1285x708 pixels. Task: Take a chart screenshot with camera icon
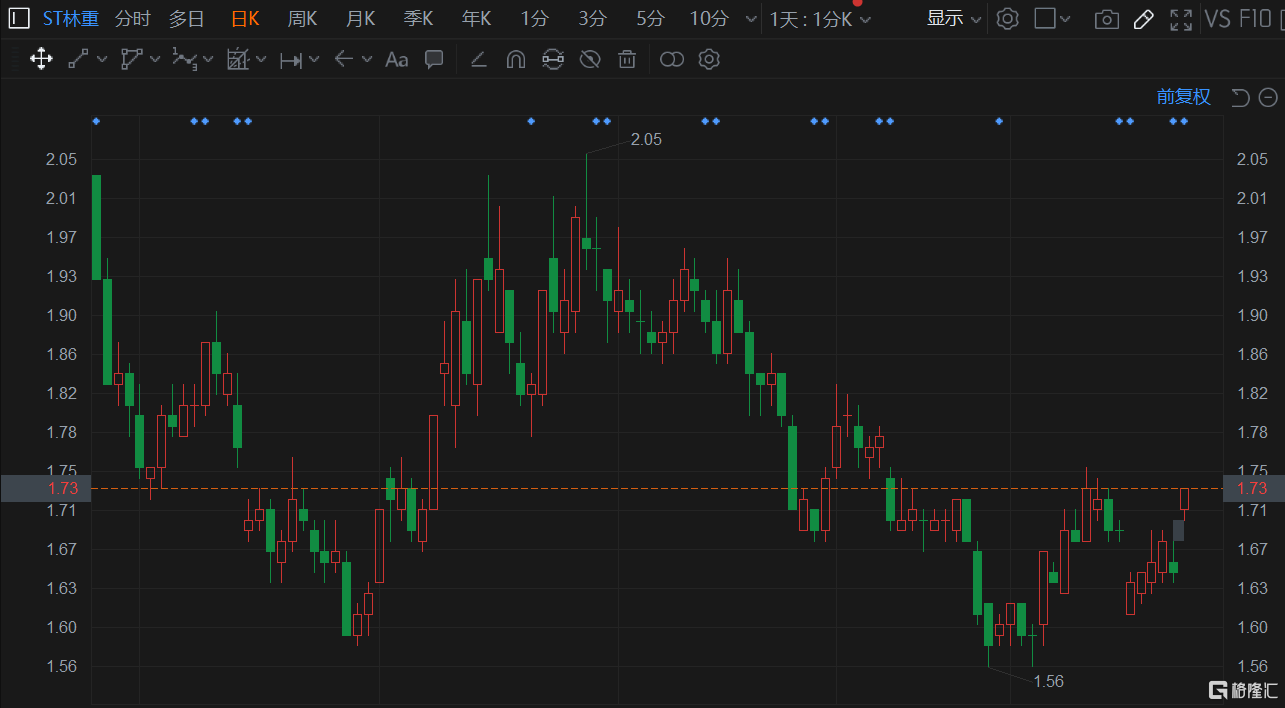[x=1106, y=19]
